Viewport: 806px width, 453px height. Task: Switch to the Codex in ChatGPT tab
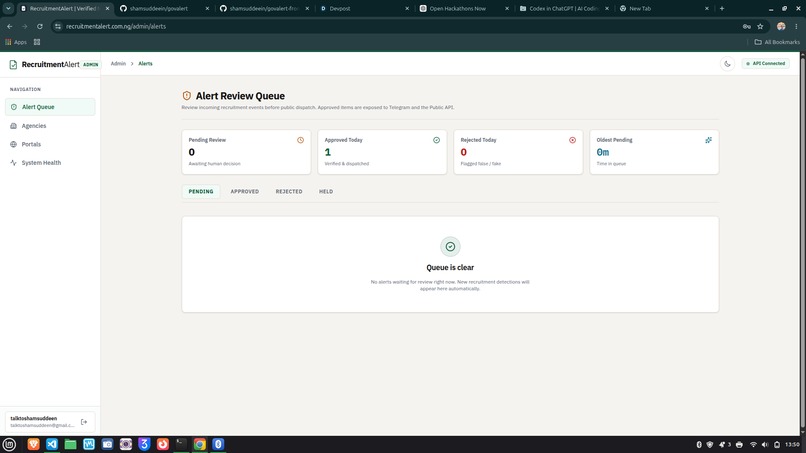tap(564, 8)
